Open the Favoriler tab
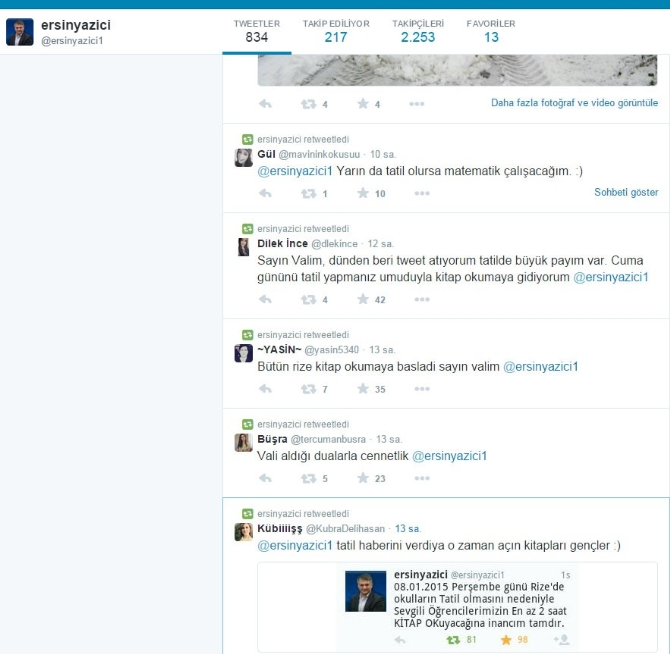This screenshot has height=654, width=670. 491,31
